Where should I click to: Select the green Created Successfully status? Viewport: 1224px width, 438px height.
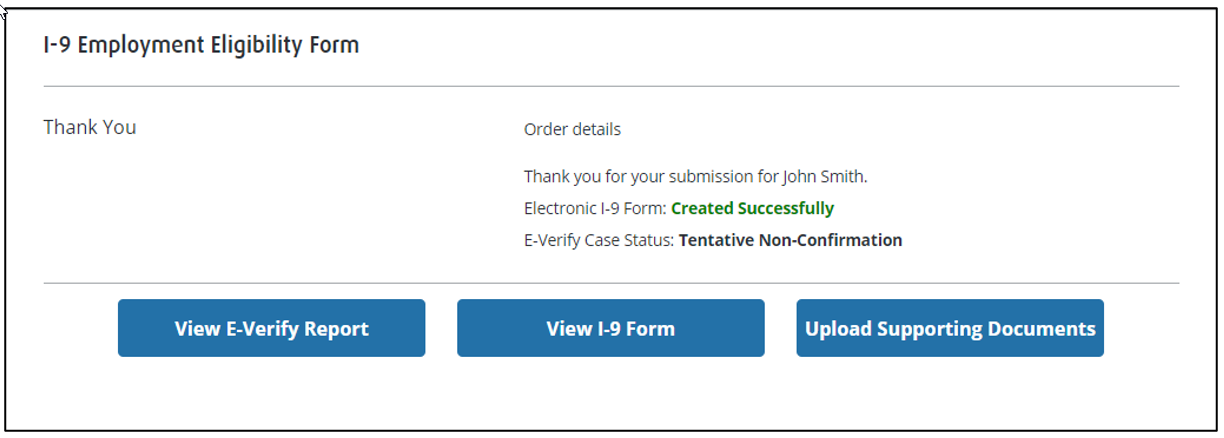tap(752, 209)
